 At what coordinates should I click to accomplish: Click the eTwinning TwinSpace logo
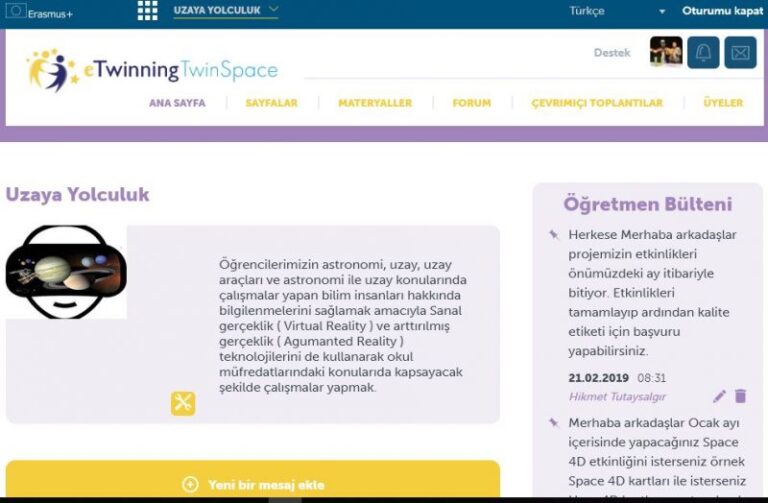153,70
